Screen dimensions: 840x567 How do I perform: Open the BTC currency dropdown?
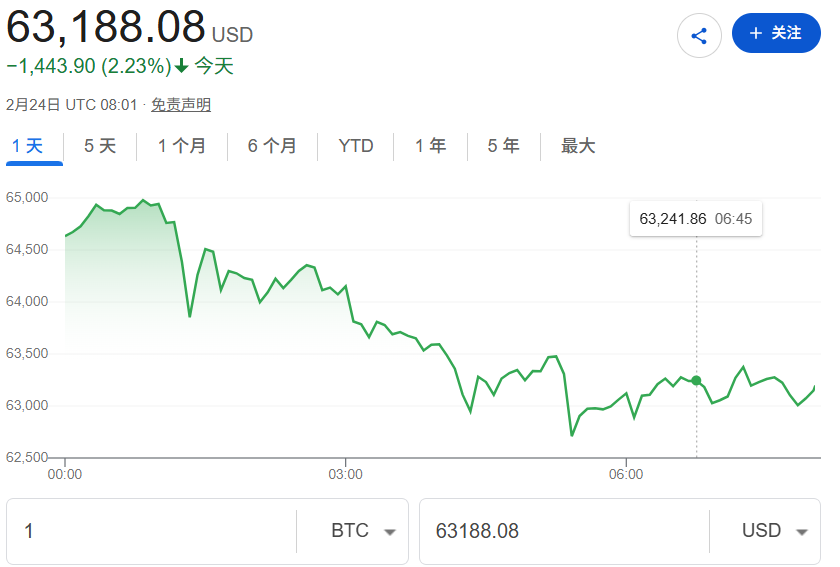(x=363, y=531)
